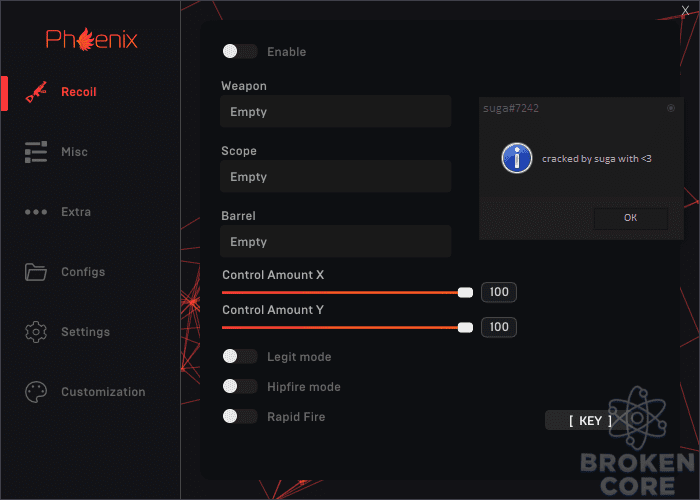Click the Rapid Fire label

296,417
